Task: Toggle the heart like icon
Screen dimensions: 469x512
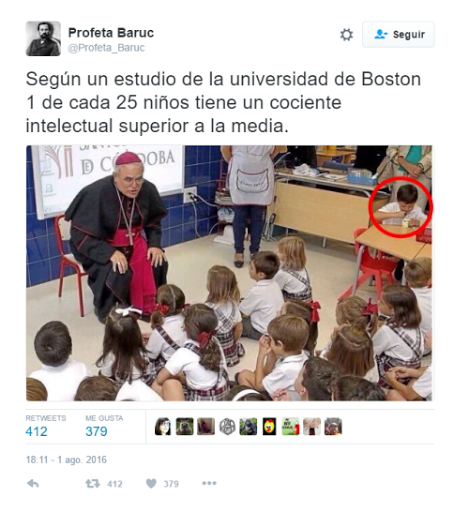Action: (151, 483)
